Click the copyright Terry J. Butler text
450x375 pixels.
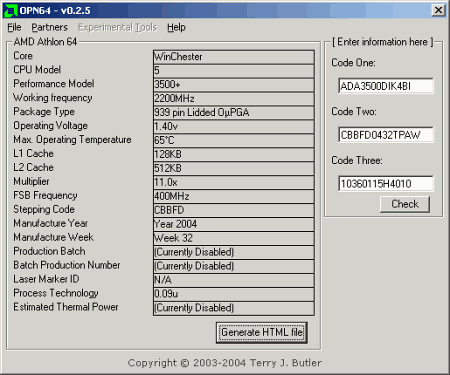(225, 363)
